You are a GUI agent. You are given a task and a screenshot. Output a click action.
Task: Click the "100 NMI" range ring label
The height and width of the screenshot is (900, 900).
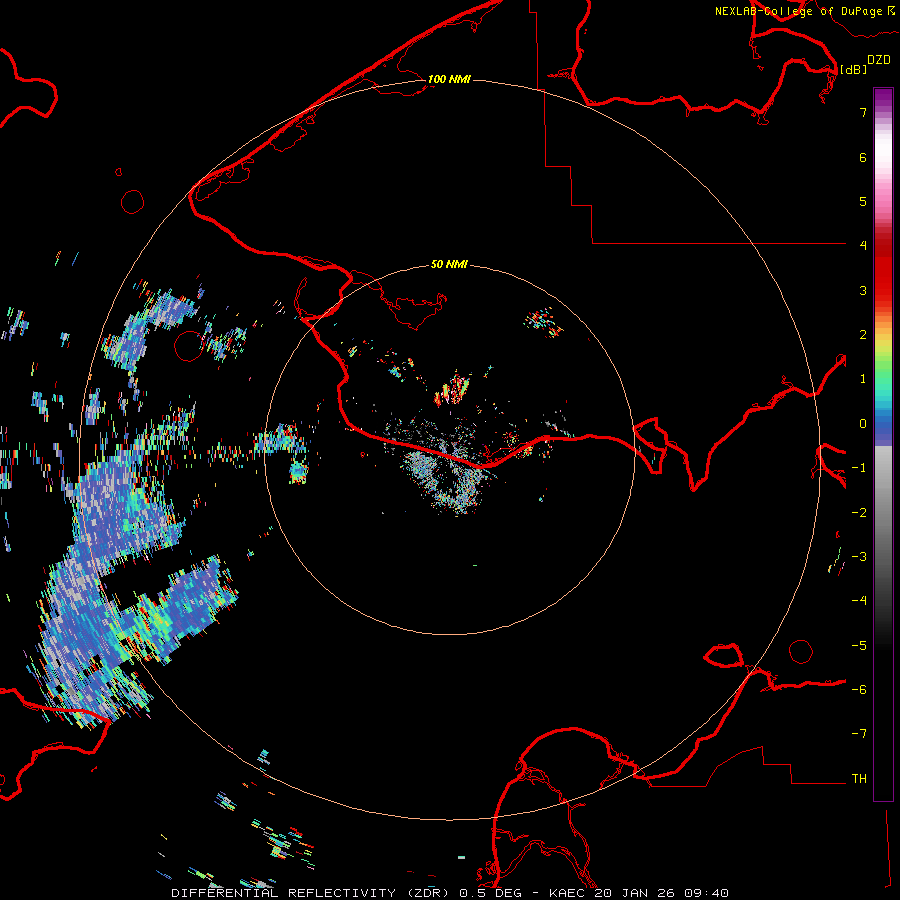coord(449,79)
